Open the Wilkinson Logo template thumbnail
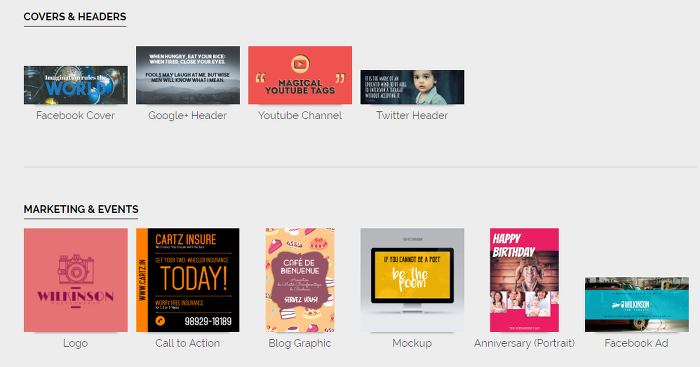This screenshot has width=700, height=367. click(x=75, y=280)
